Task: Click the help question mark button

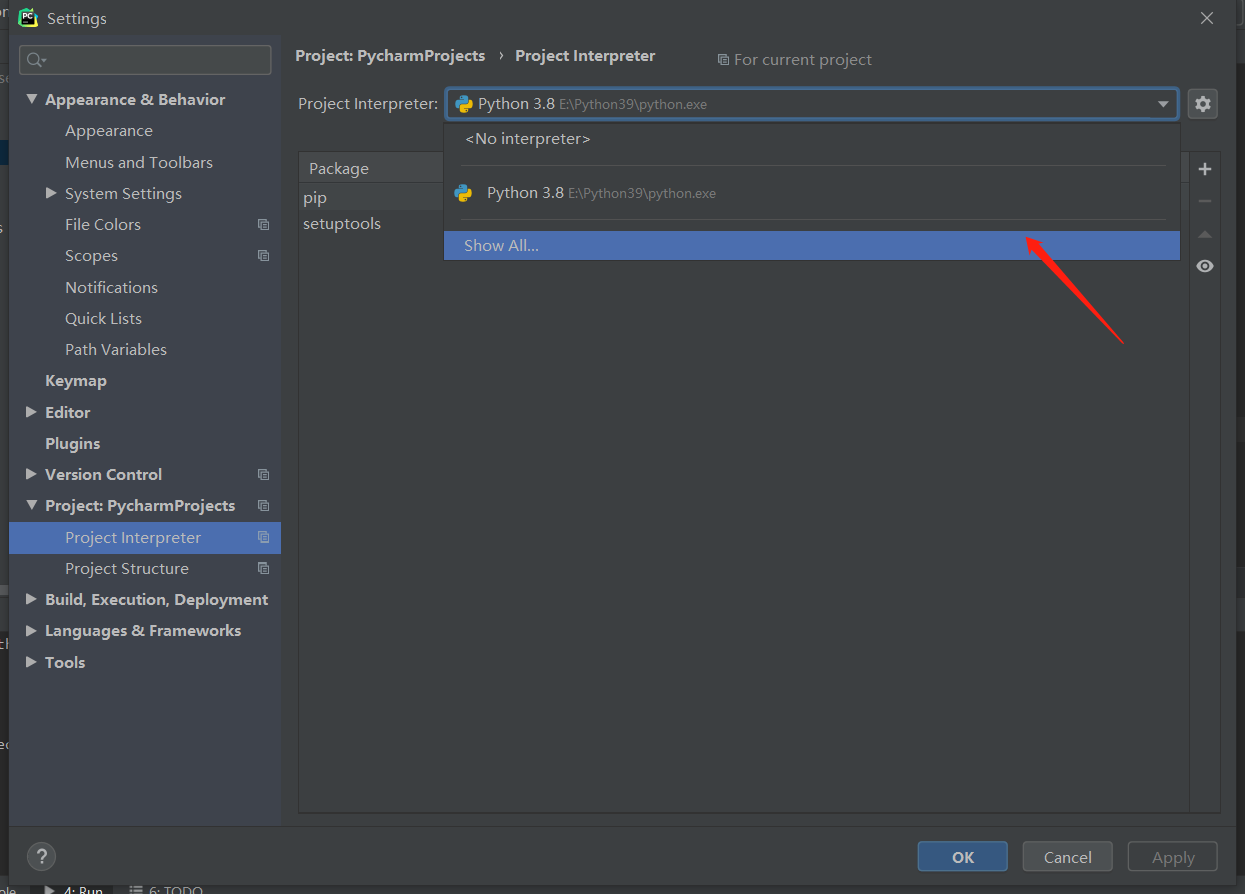Action: [41, 856]
